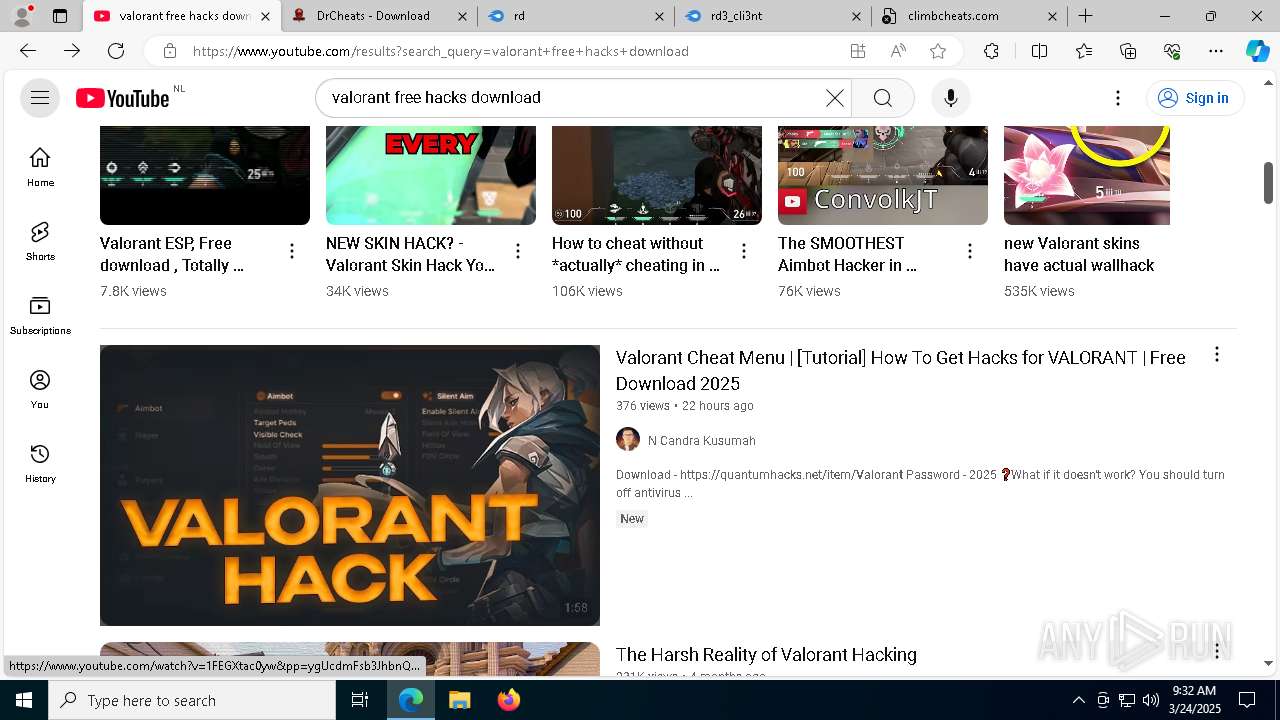Switch to the rd tab

click(575, 16)
